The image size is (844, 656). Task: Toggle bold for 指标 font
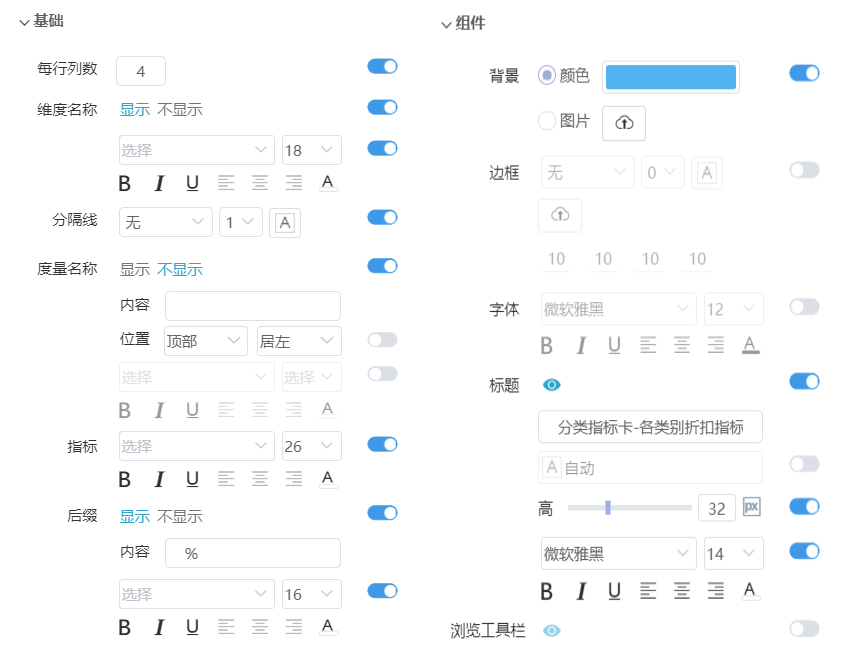coord(124,479)
